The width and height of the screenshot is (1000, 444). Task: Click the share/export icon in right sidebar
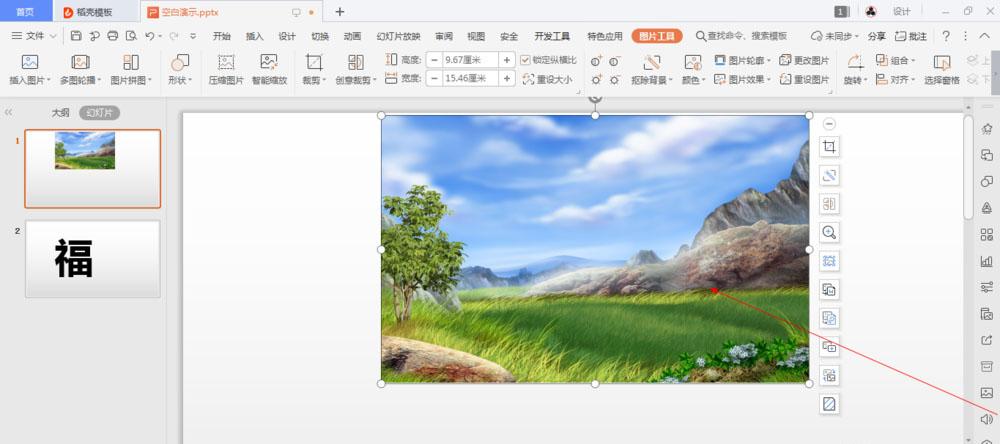987,340
